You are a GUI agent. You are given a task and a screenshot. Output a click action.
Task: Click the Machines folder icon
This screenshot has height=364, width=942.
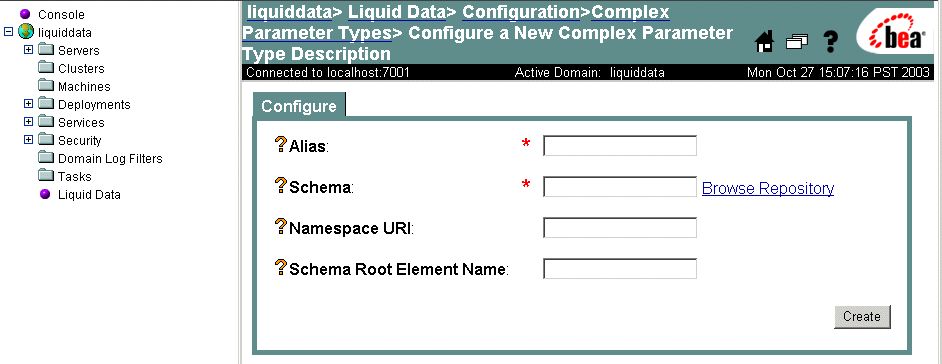coord(46,86)
